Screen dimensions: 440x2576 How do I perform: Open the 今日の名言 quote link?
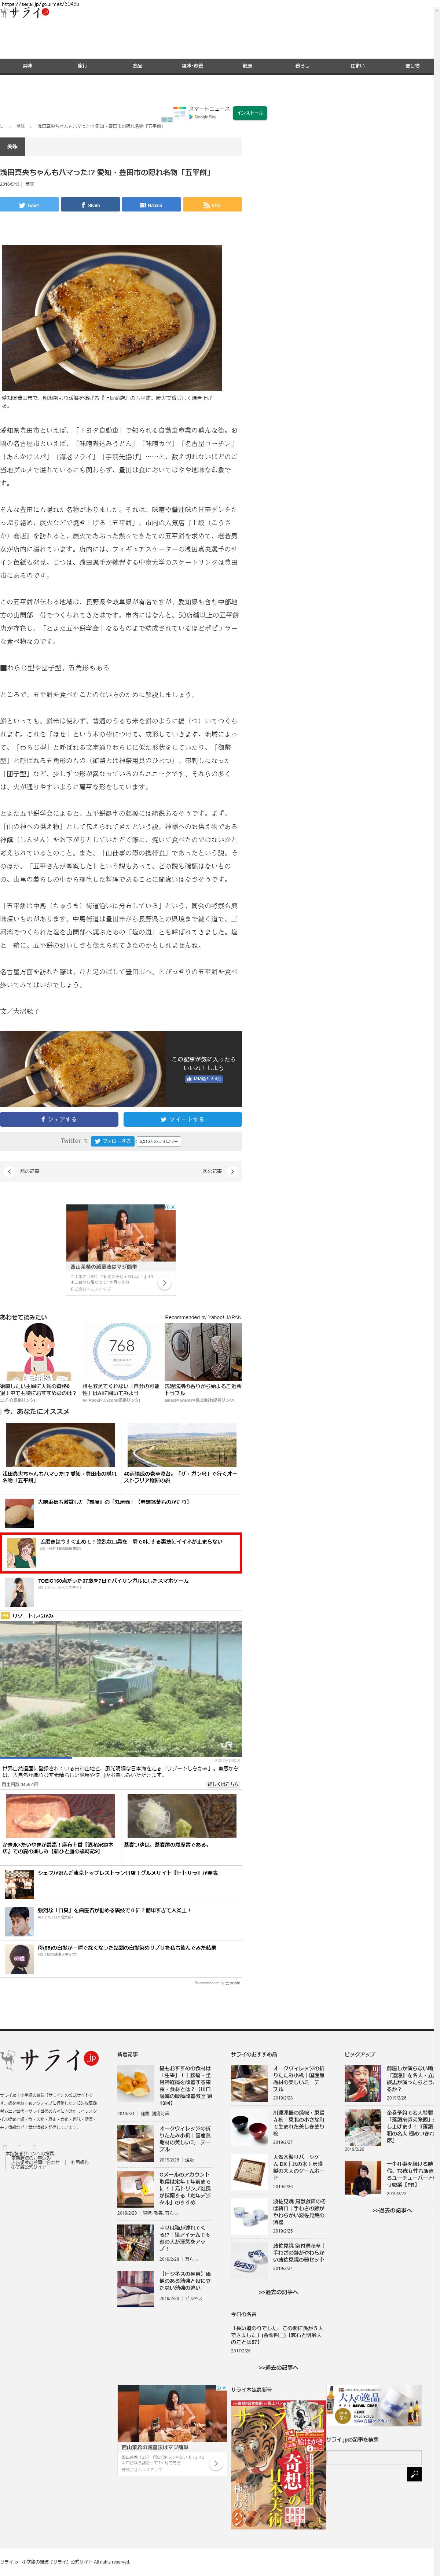(x=277, y=2334)
